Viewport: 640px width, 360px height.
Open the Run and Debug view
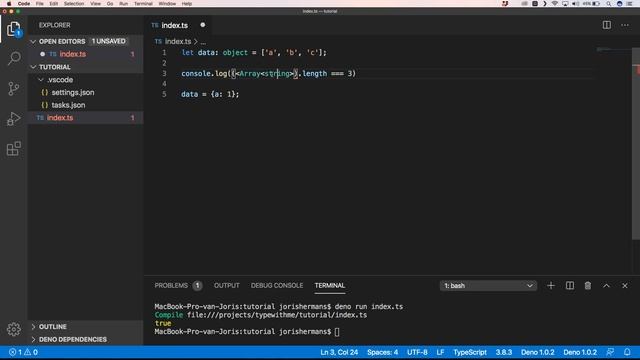click(x=13, y=119)
